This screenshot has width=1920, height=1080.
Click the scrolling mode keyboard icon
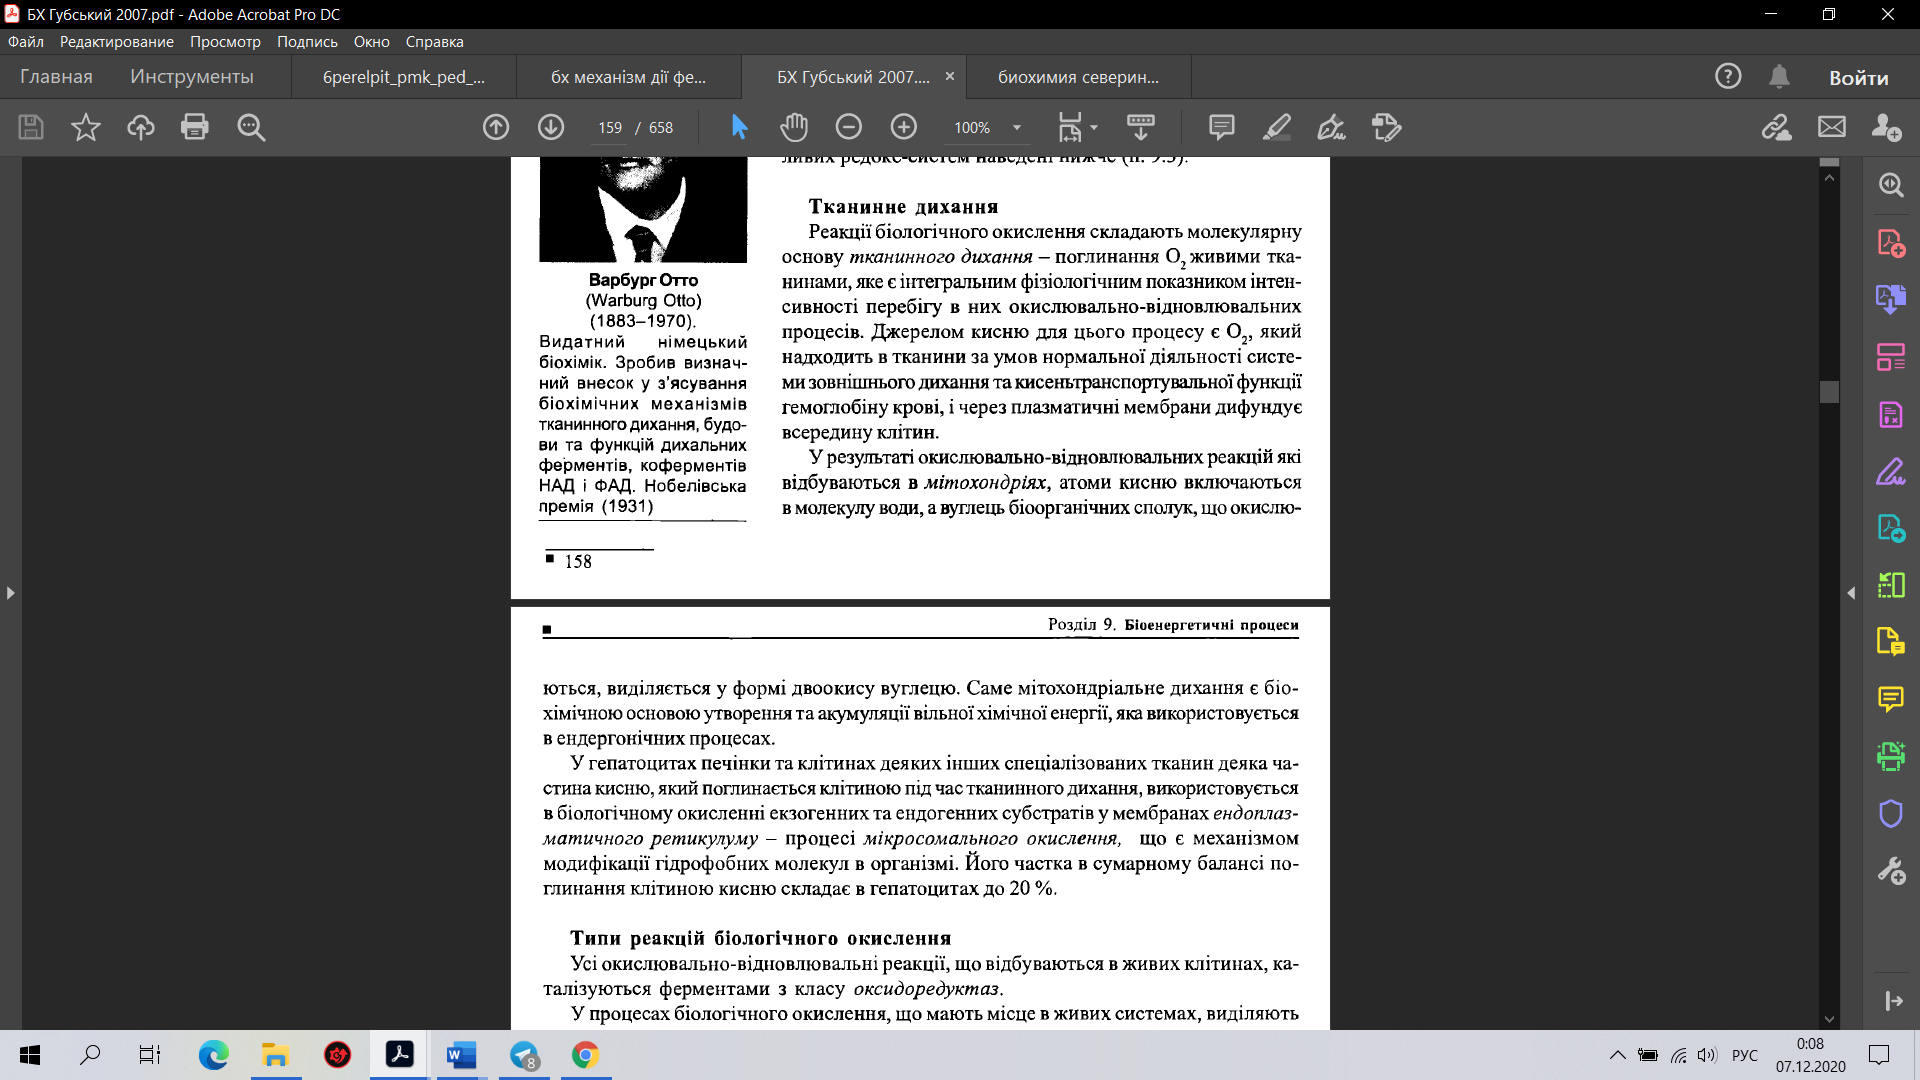point(1141,127)
